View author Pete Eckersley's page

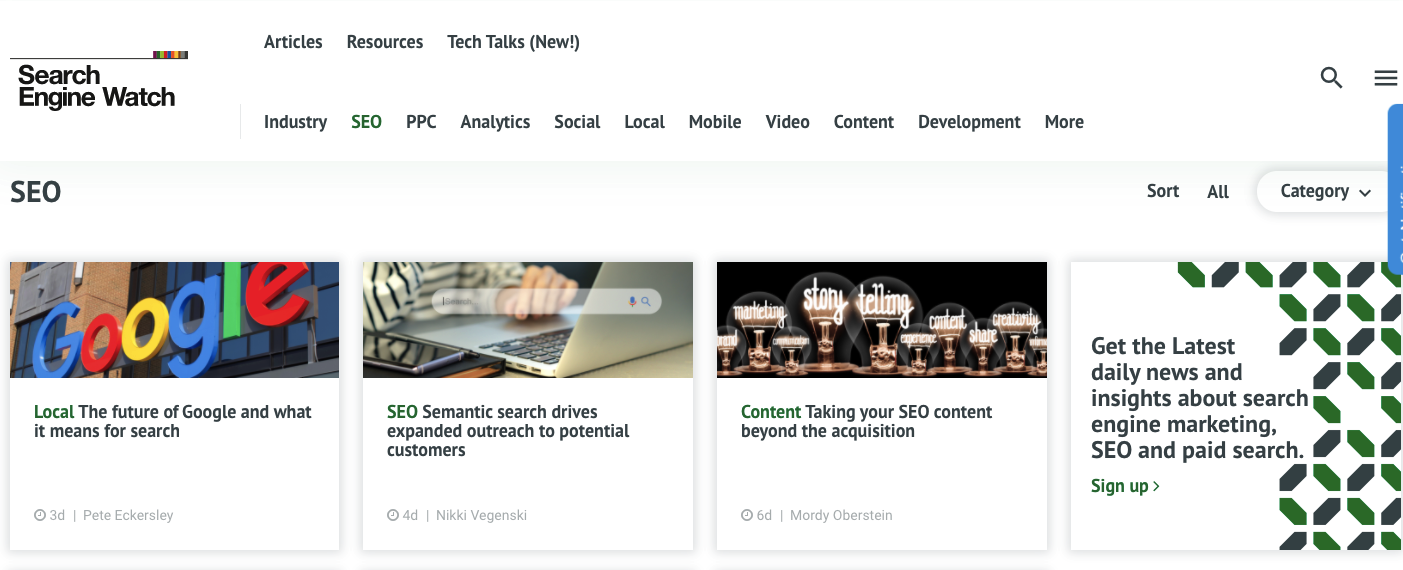pyautogui.click(x=128, y=515)
